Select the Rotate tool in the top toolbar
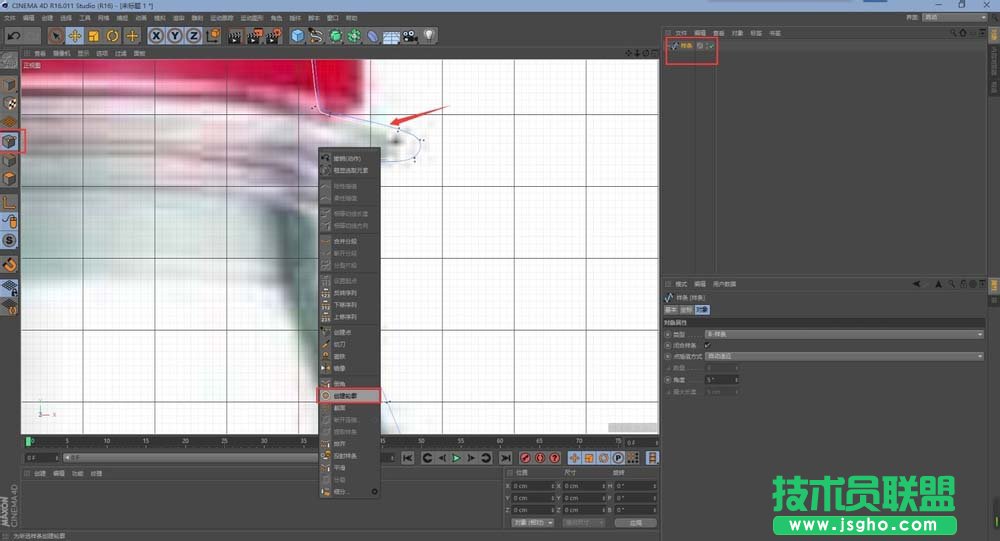Viewport: 1000px width, 541px height. tap(112, 36)
